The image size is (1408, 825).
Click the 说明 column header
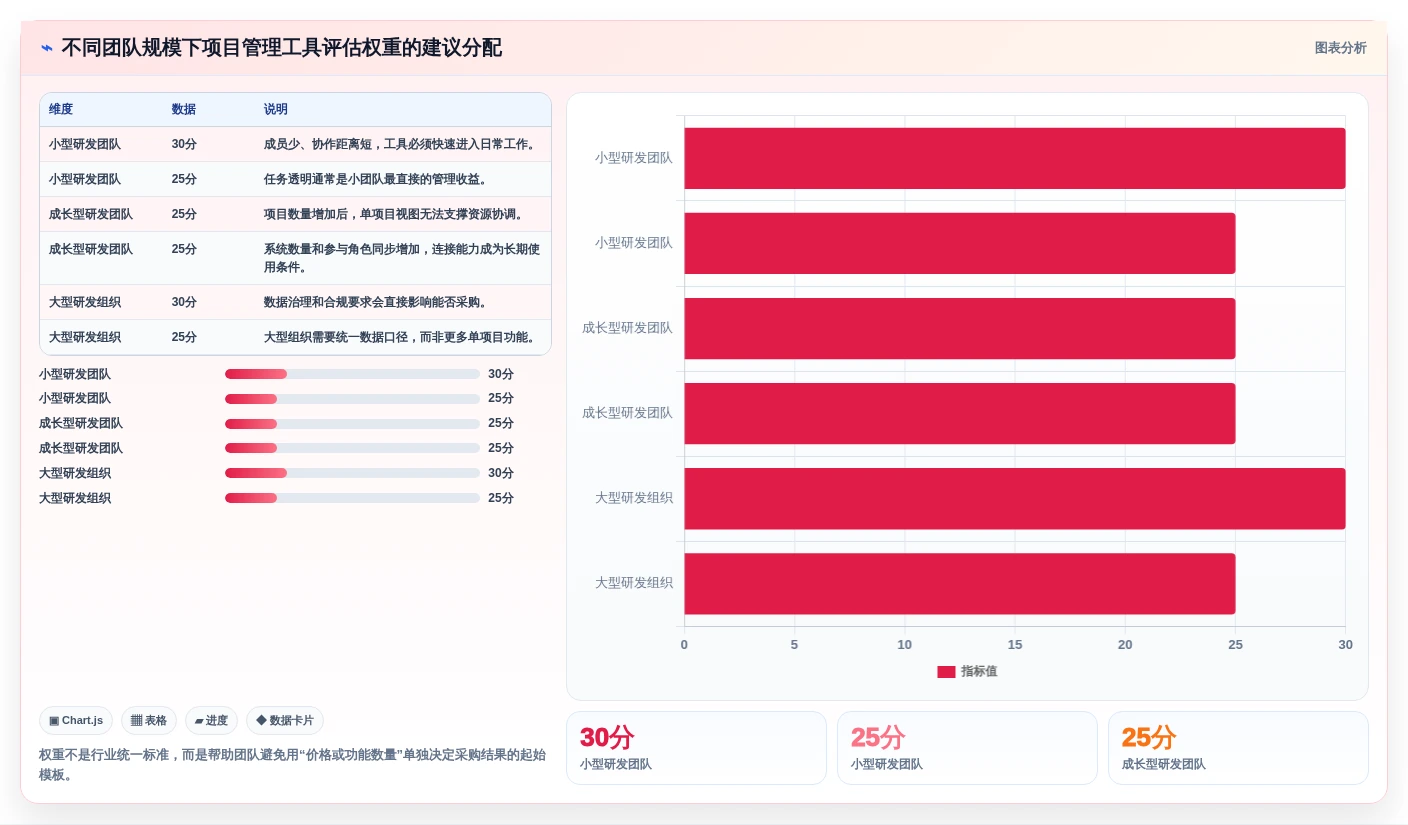(x=276, y=109)
